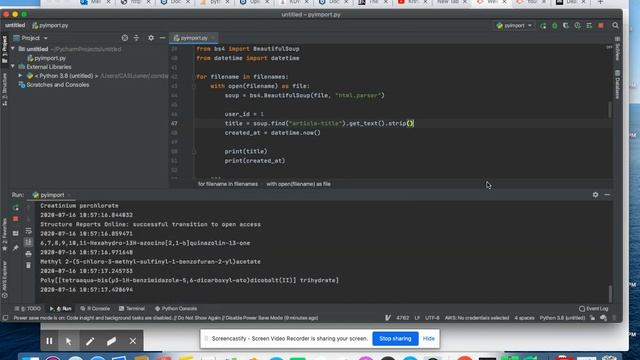Open the 4 spaces indent selector
The width and height of the screenshot is (640, 360).
click(524, 318)
